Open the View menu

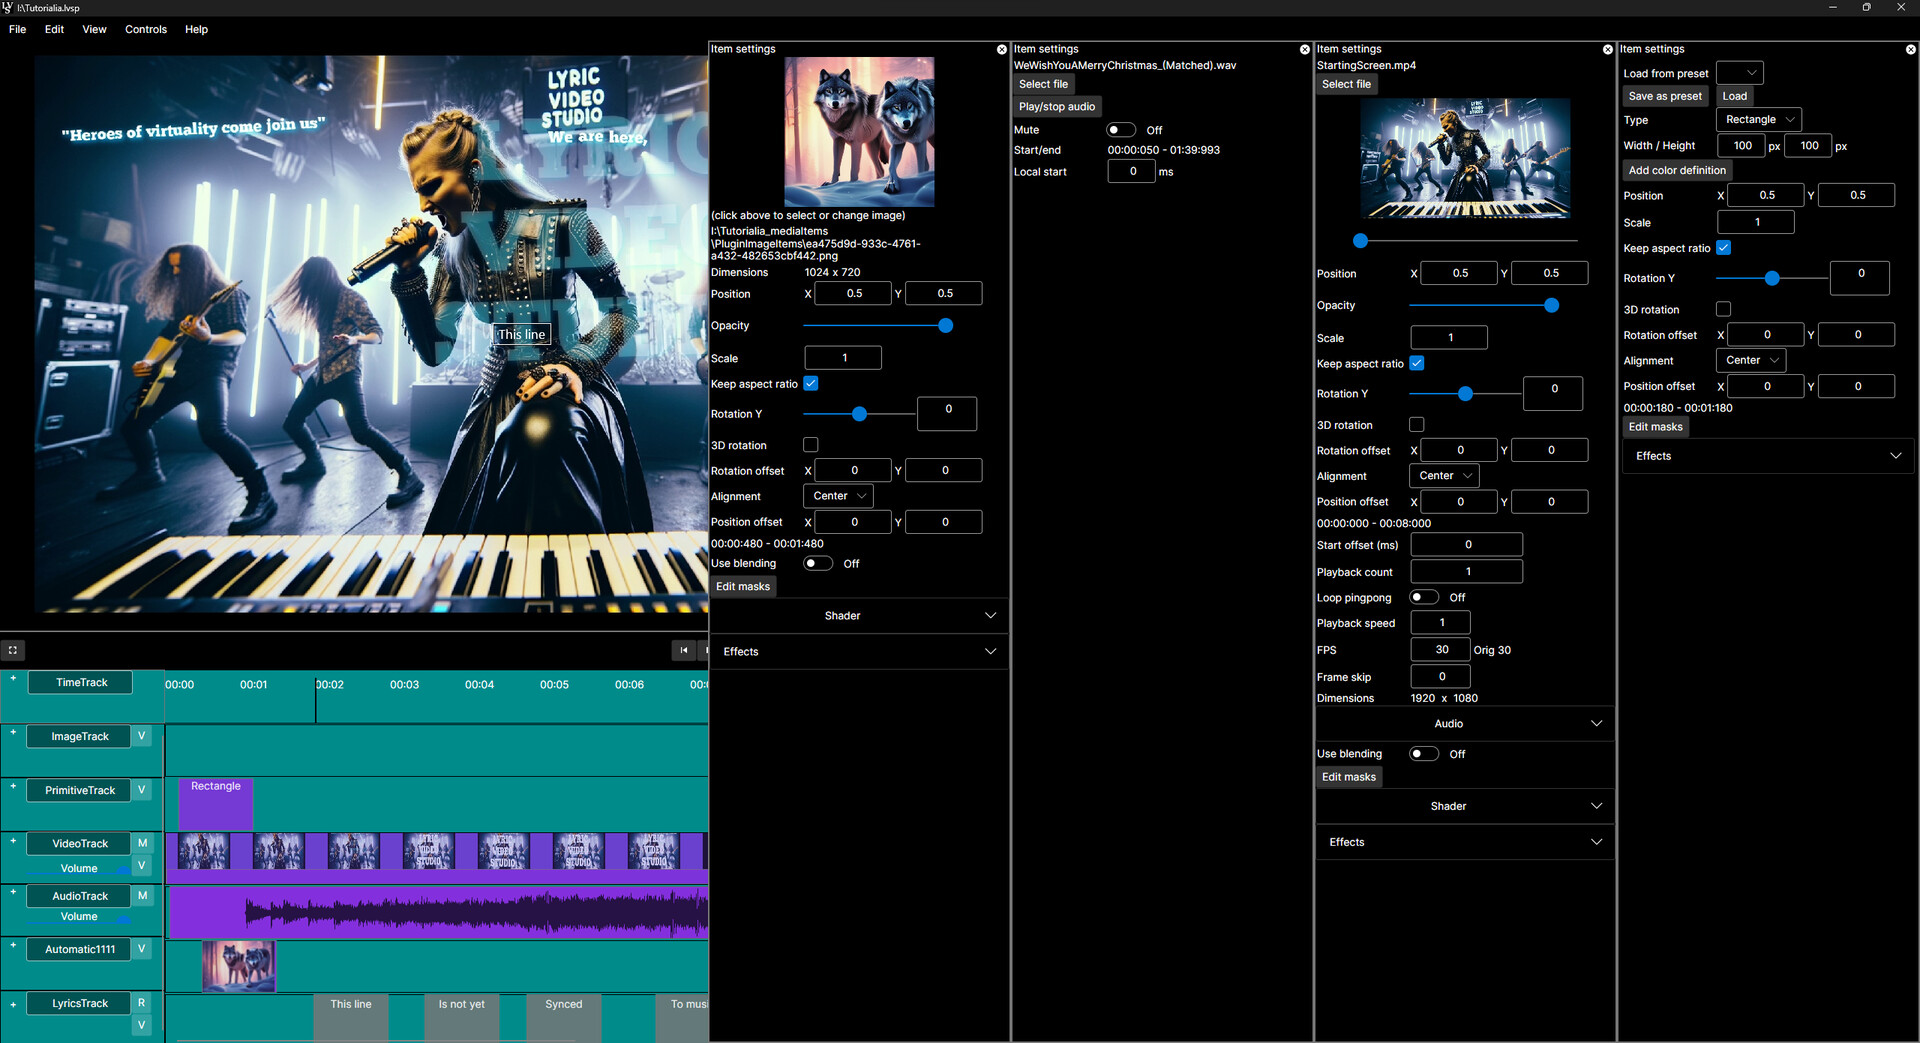(x=93, y=29)
